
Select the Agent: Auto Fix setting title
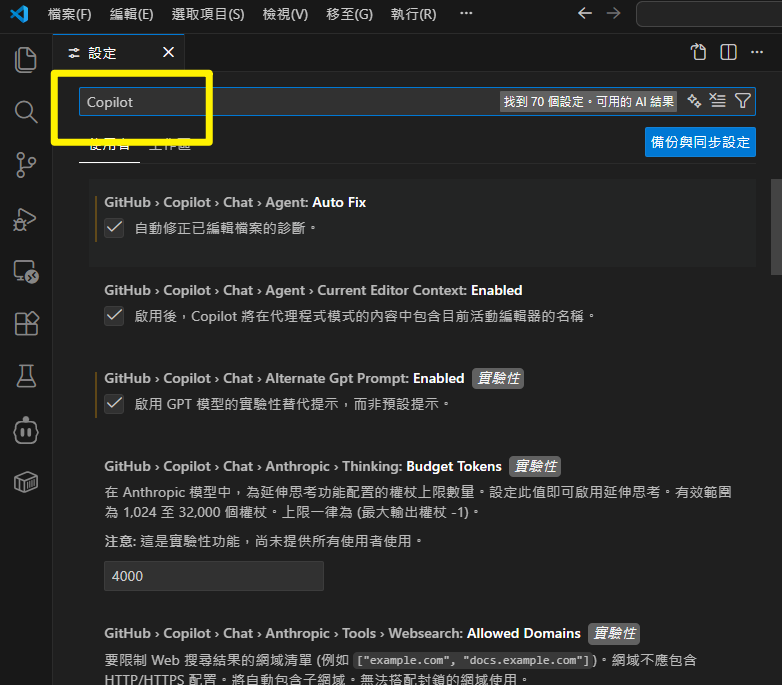pos(235,202)
